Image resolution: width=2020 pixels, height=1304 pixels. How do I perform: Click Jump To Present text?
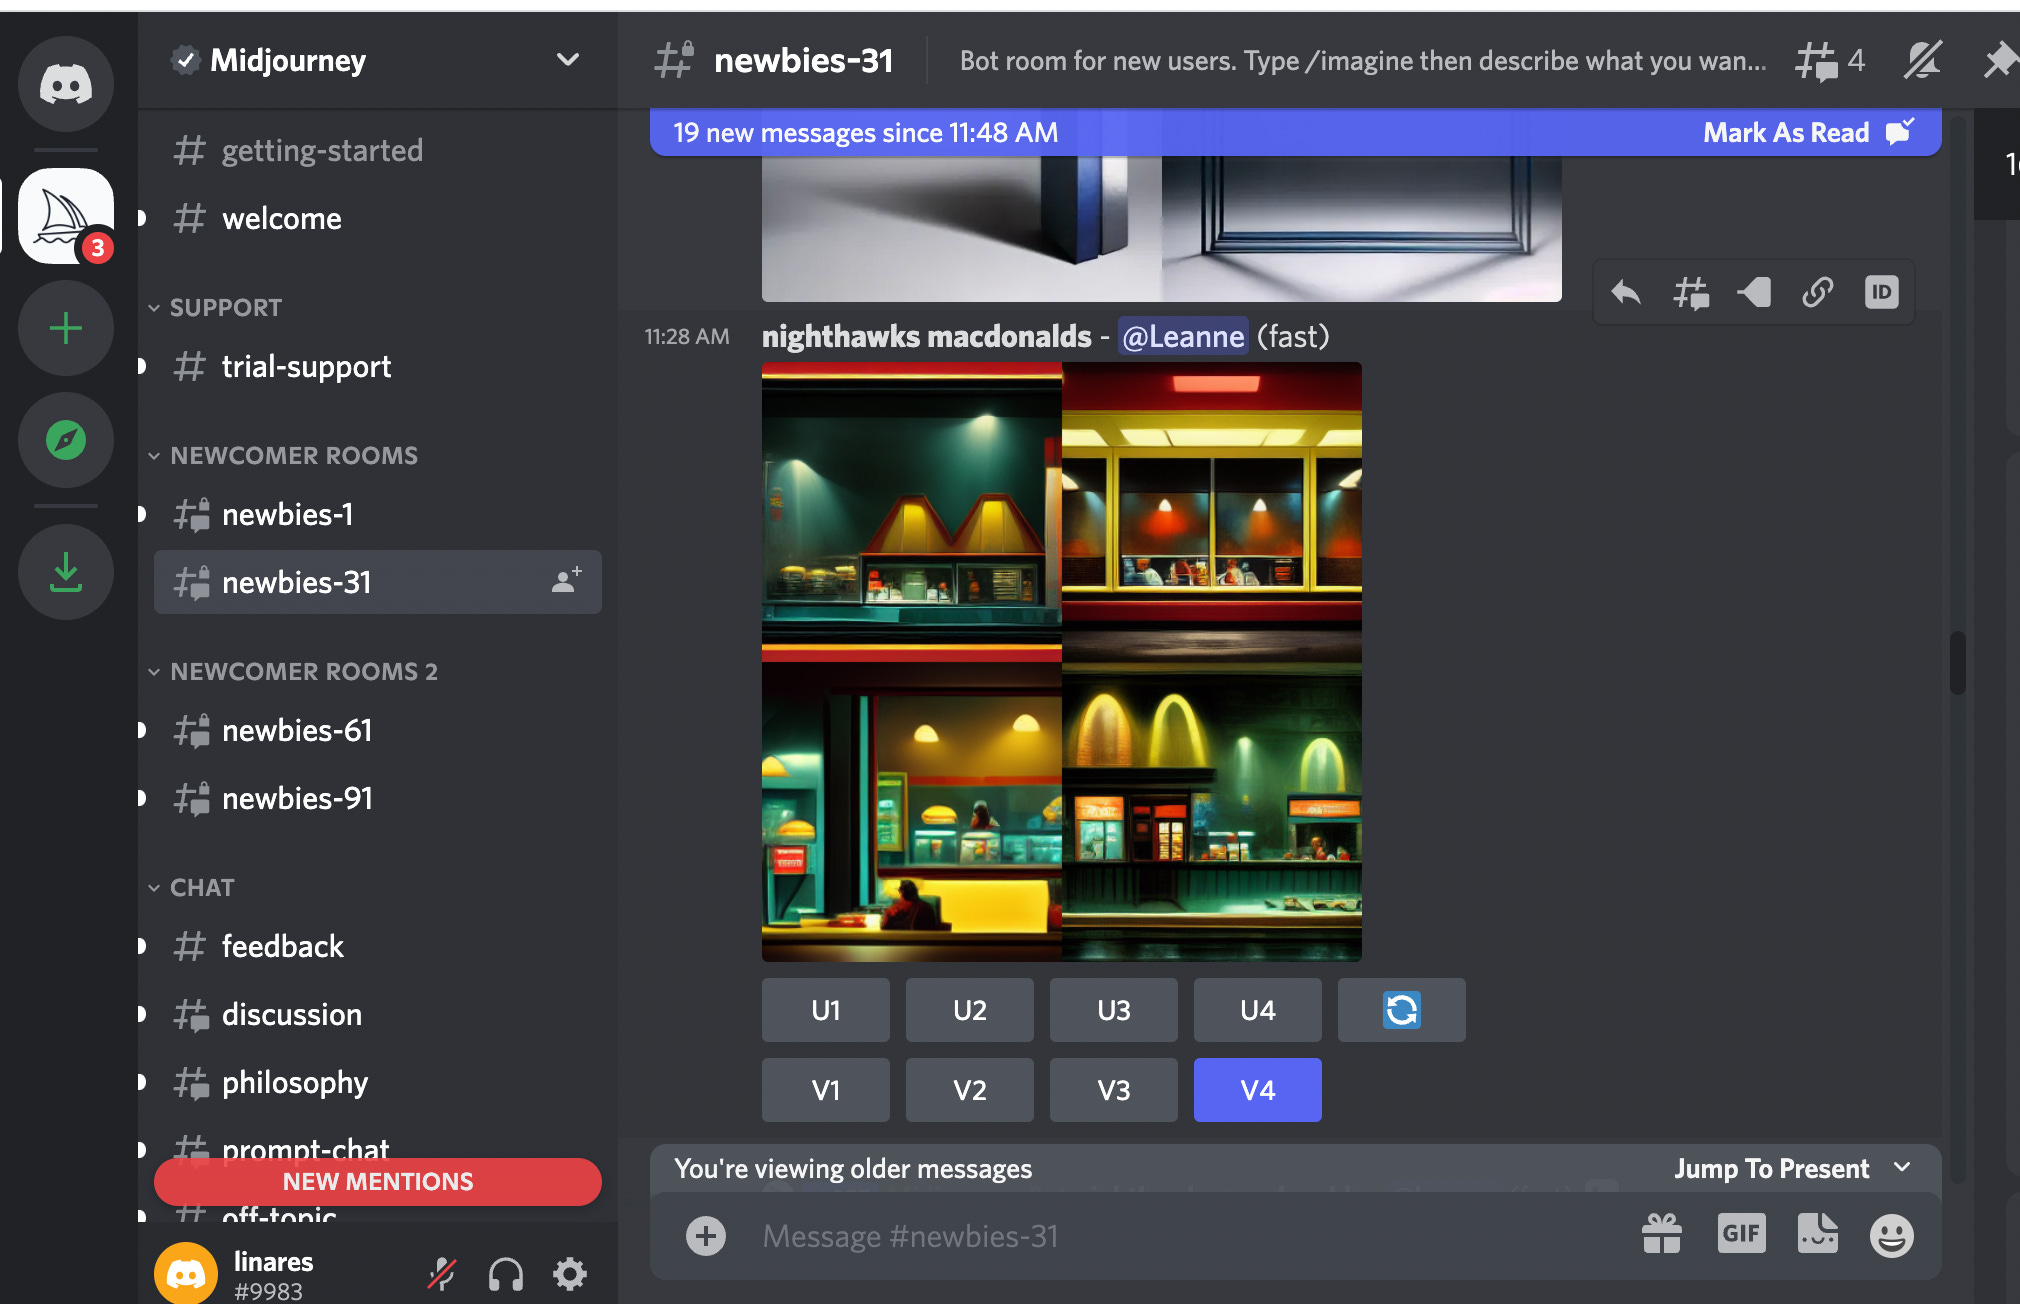(x=1771, y=1168)
